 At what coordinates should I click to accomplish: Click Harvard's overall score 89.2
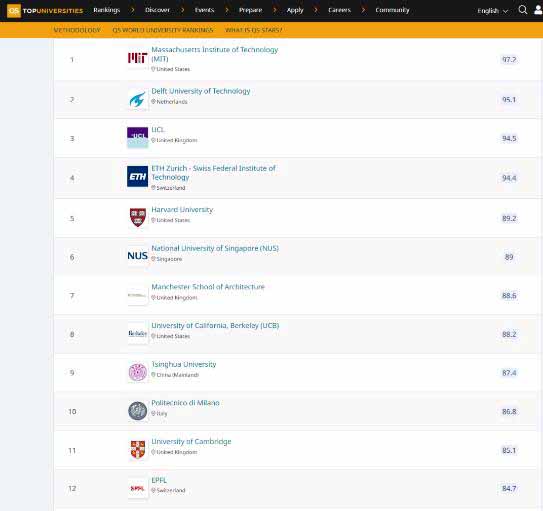509,218
